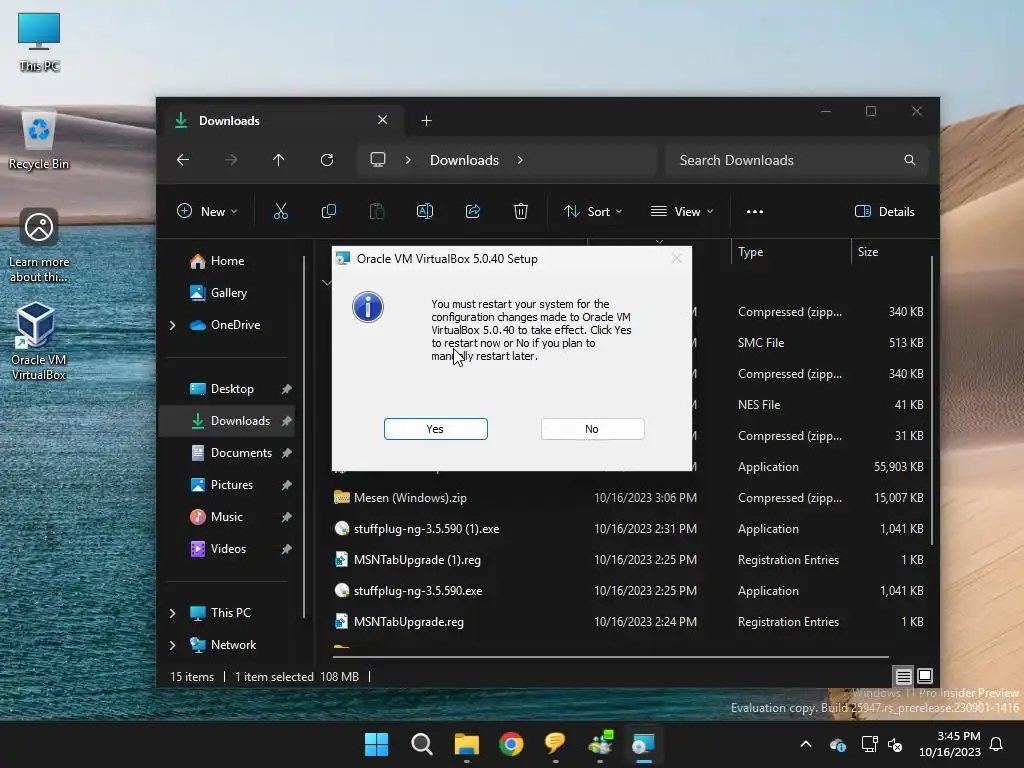1024x768 pixels.
Task: Click the Rename icon in toolbar
Action: 425,211
